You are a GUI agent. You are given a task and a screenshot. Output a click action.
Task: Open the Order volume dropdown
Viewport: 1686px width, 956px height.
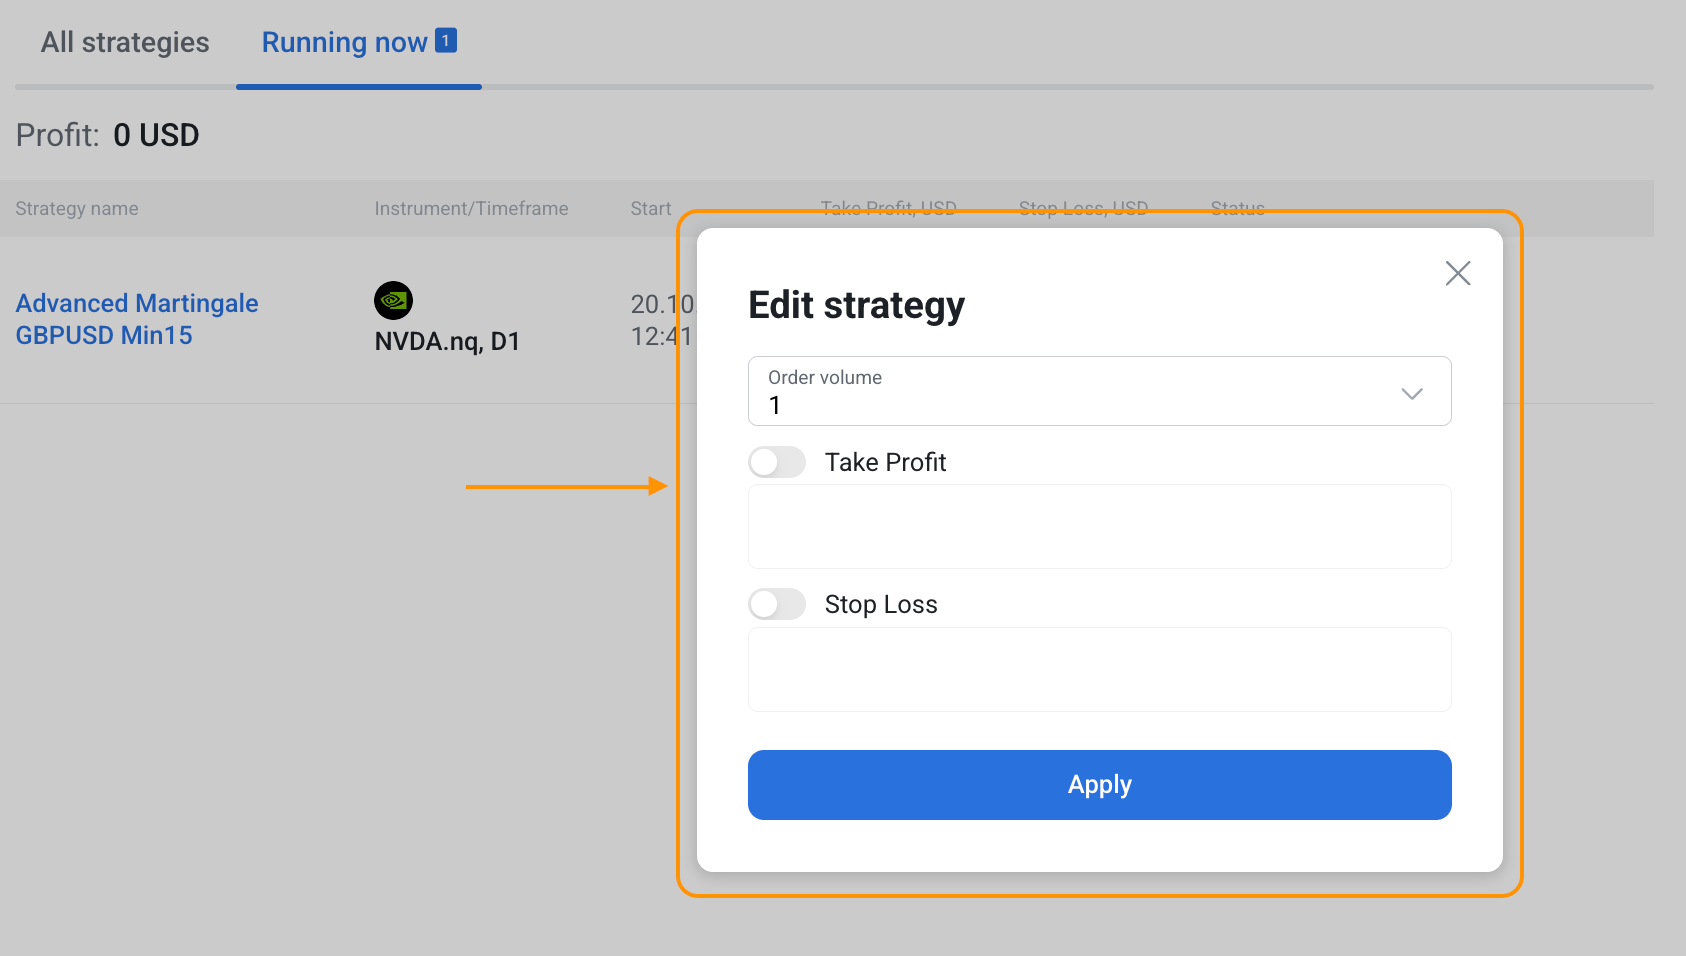tap(1098, 391)
